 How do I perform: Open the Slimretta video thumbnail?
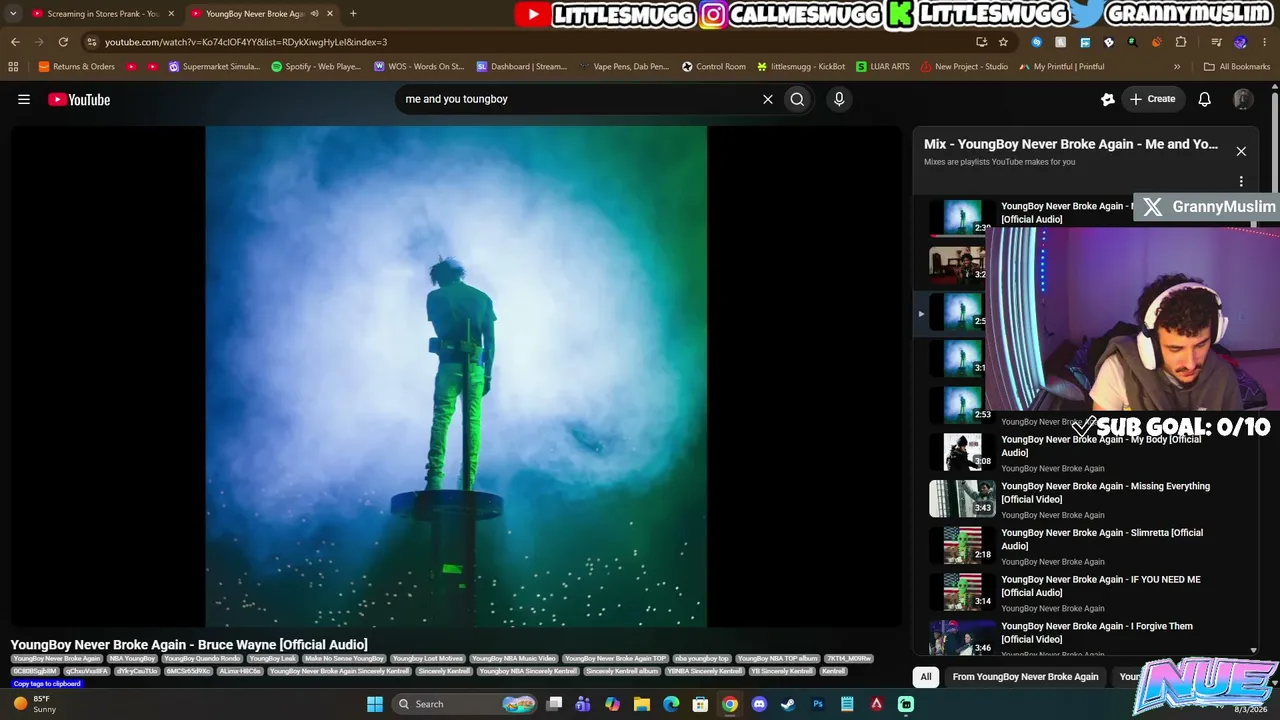click(962, 546)
